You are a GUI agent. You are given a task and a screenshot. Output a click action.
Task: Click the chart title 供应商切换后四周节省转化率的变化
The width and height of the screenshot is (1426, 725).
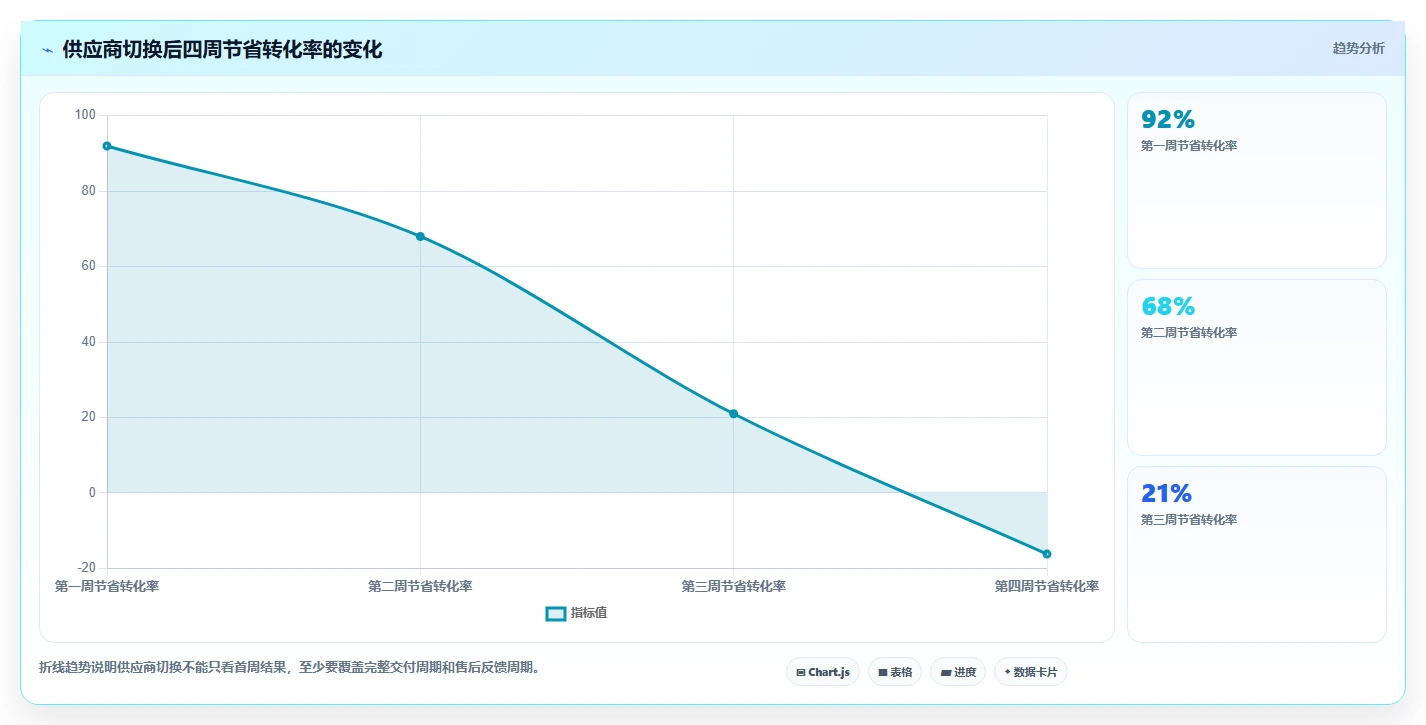click(x=222, y=50)
